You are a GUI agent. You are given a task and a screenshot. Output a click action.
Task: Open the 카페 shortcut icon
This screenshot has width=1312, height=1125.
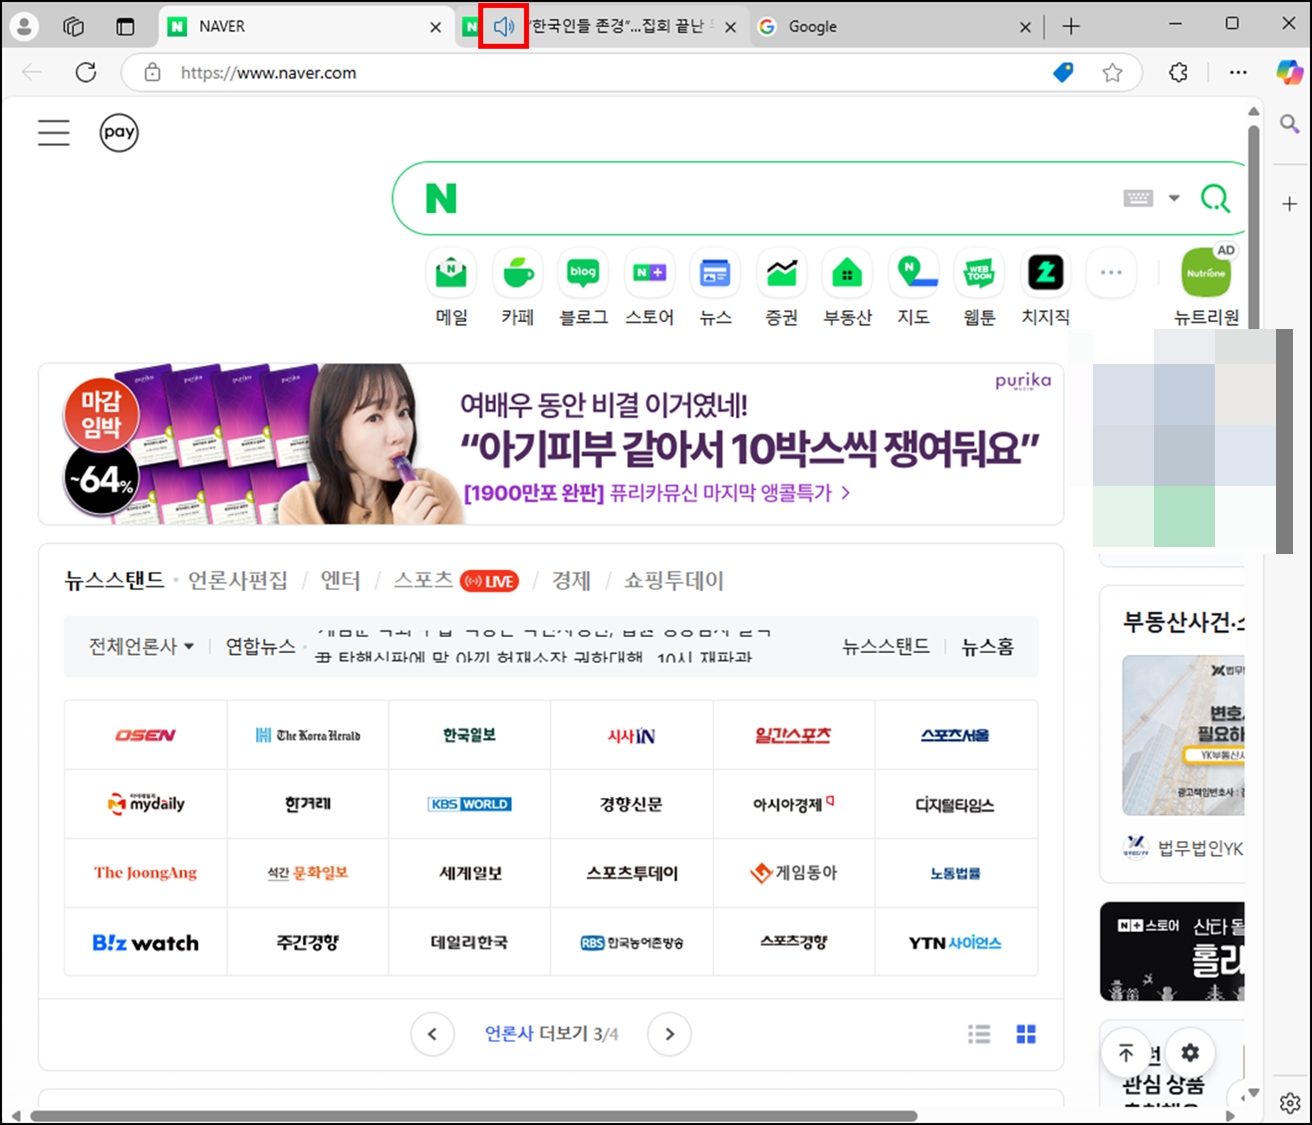pyautogui.click(x=518, y=272)
